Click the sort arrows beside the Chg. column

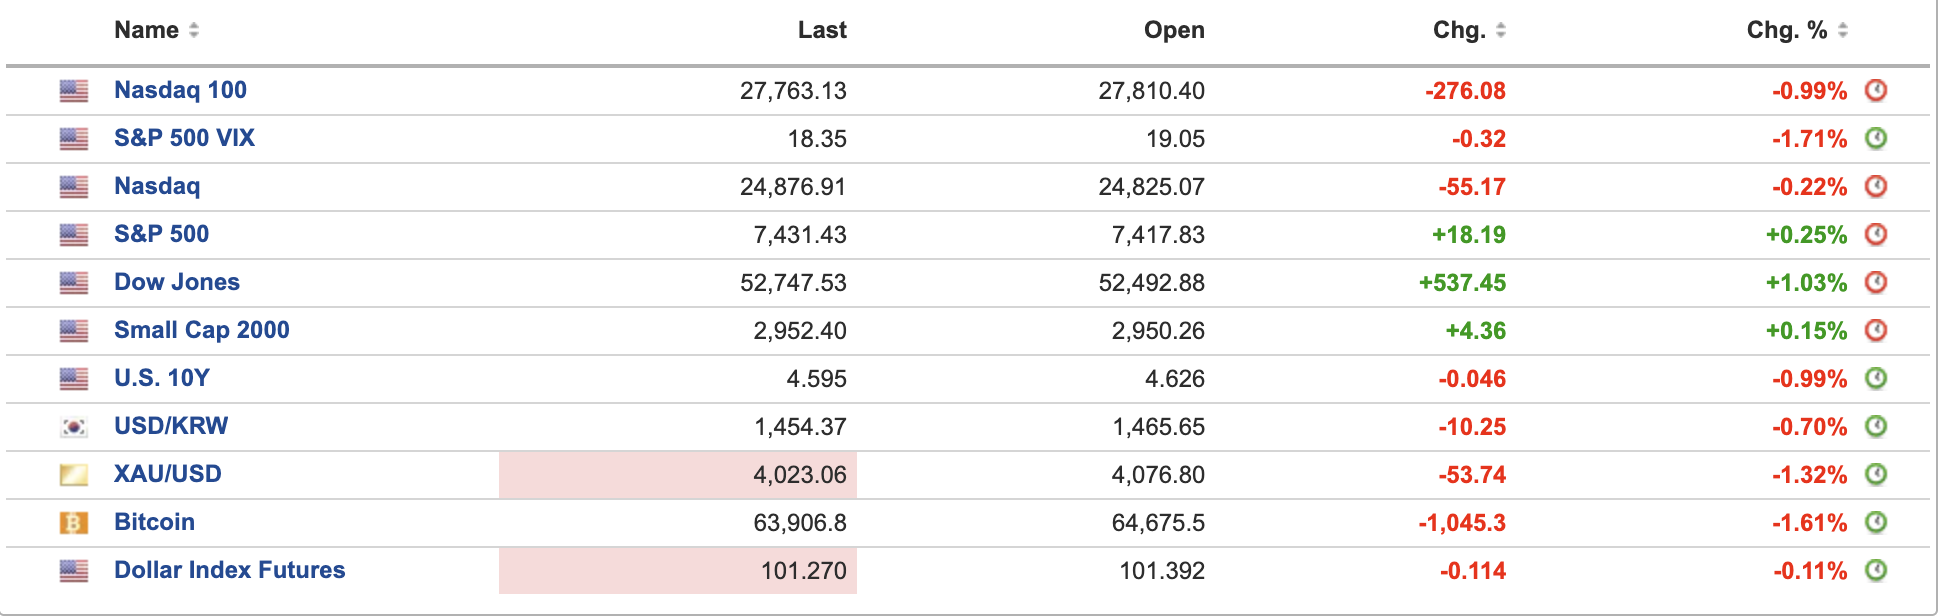click(x=1501, y=31)
